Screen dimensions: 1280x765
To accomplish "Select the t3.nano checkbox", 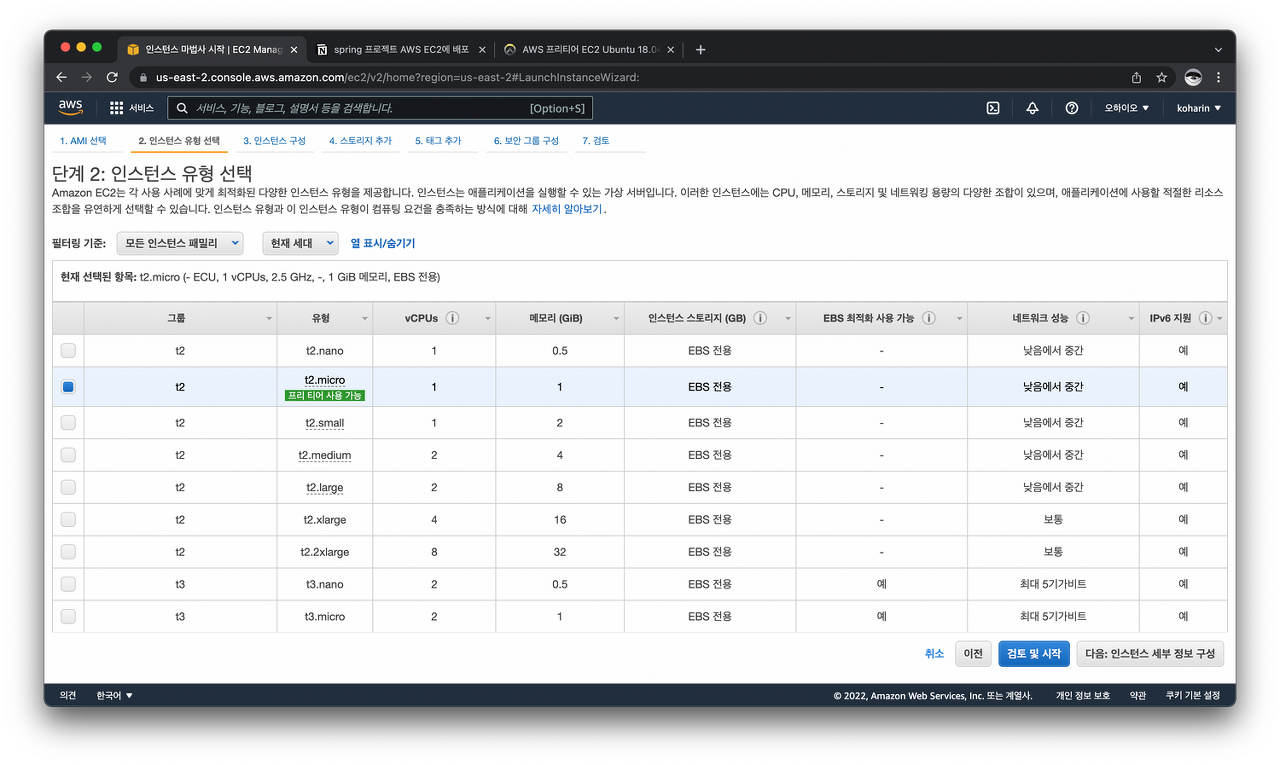I will tap(68, 584).
